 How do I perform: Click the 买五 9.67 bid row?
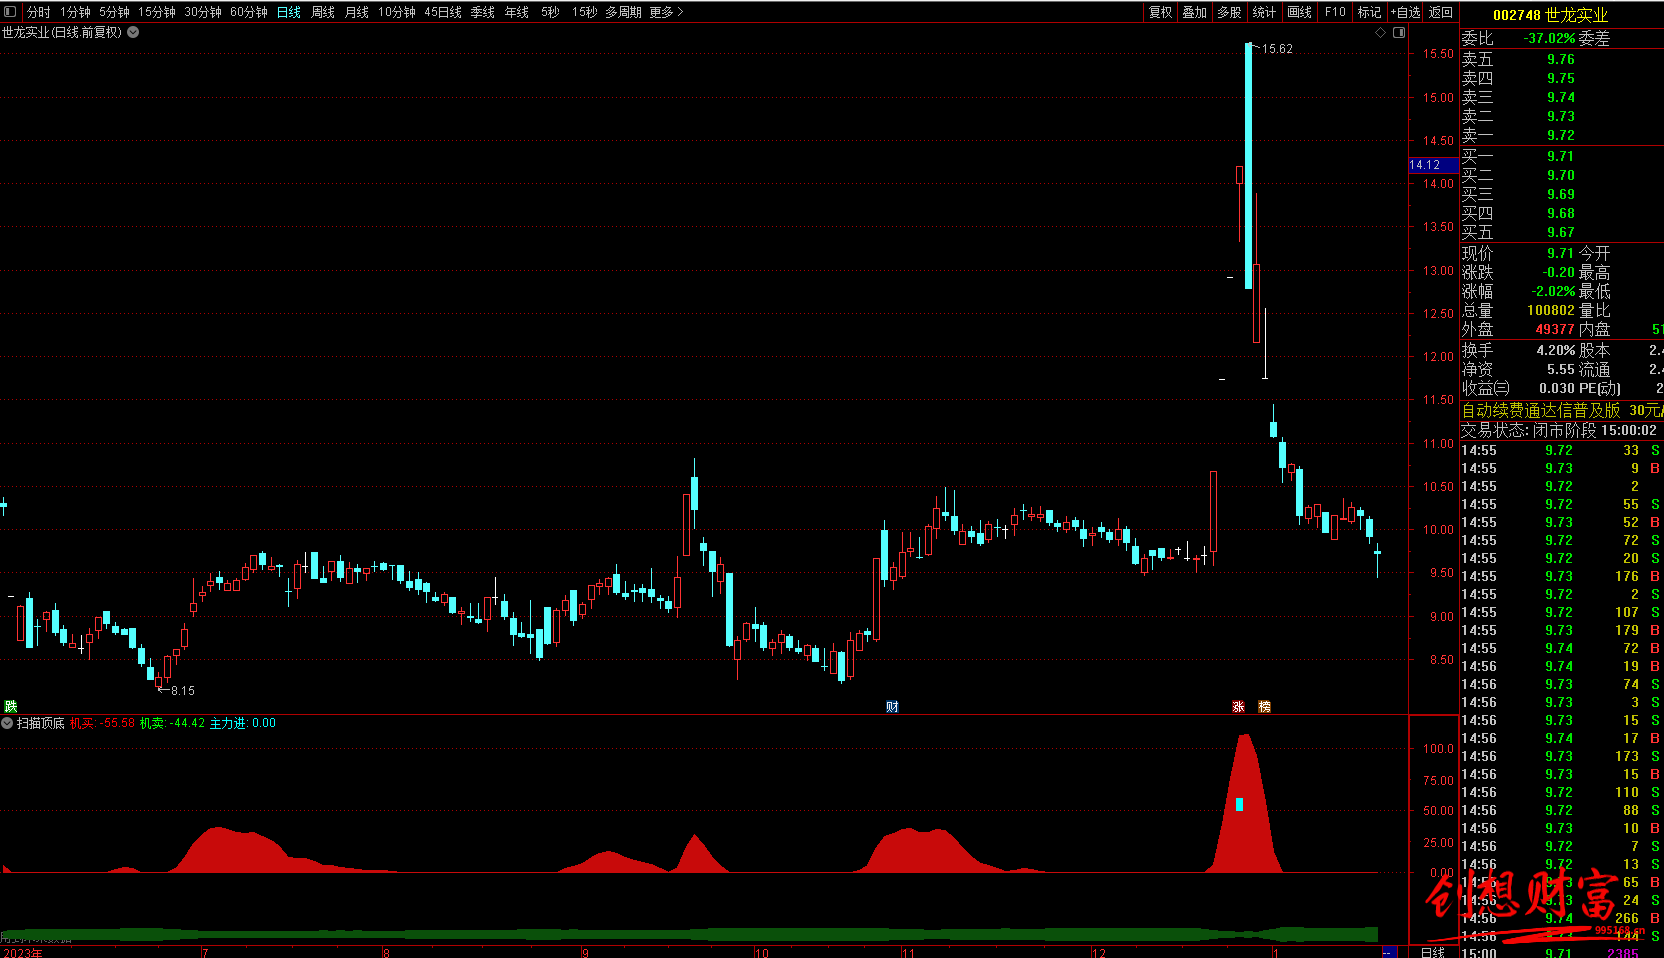click(1562, 232)
